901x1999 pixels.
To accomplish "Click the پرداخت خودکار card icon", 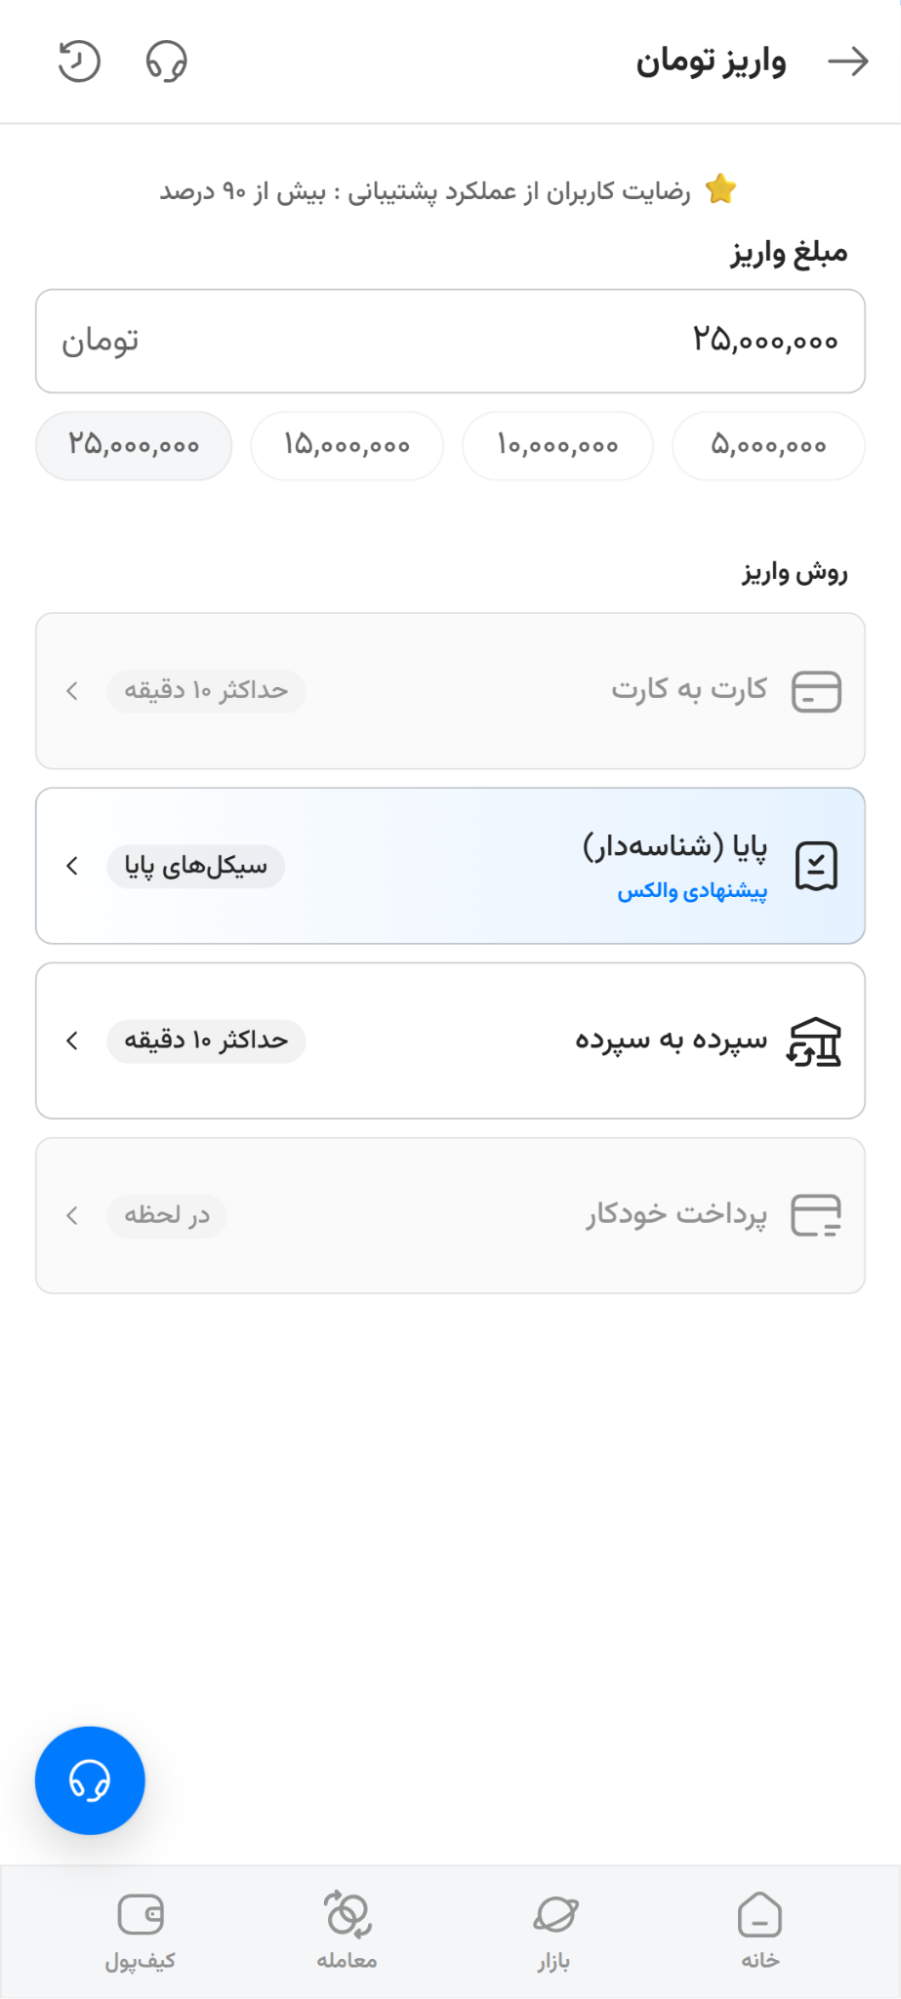I will click(x=816, y=1216).
